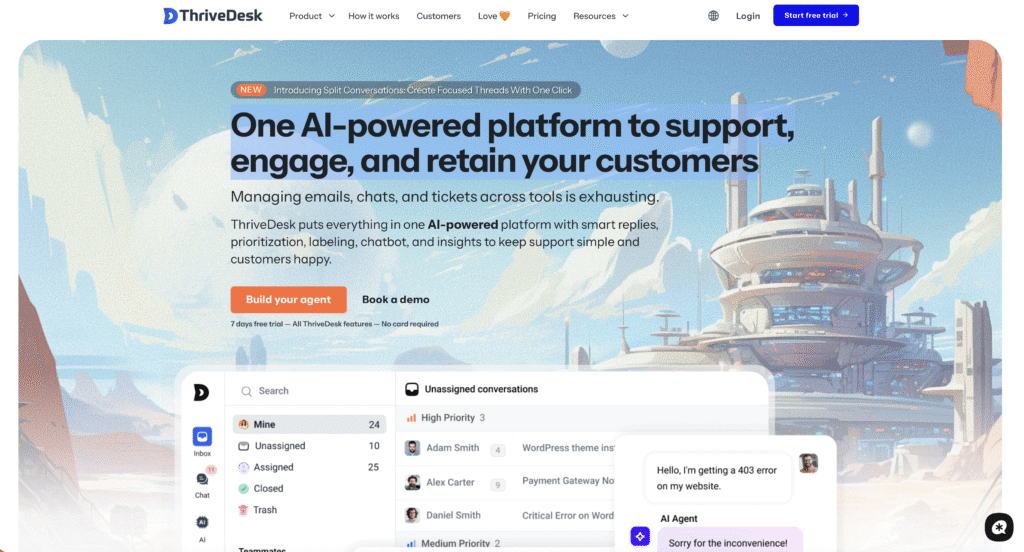Image resolution: width=1024 pixels, height=552 pixels.
Task: Go to How it works page
Action: click(x=374, y=16)
